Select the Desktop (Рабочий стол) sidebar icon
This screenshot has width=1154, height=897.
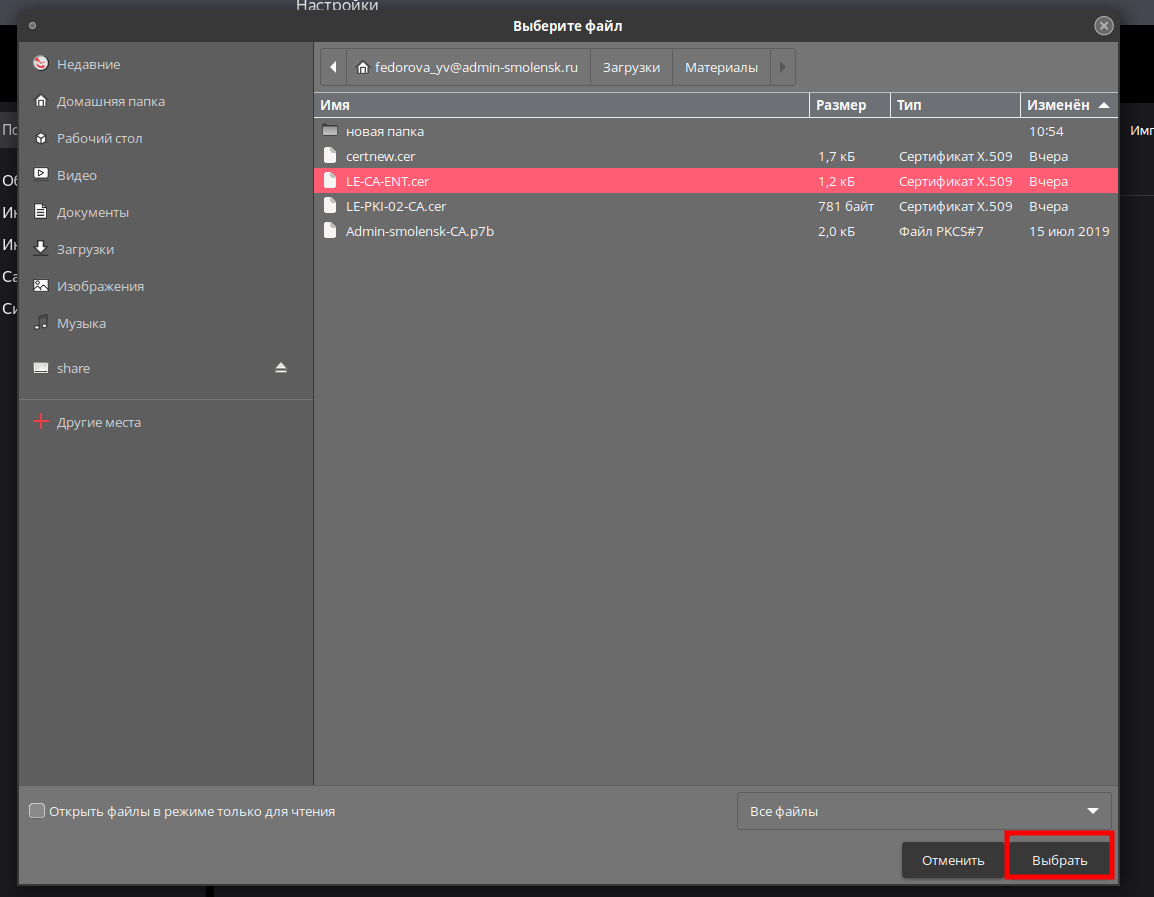pyautogui.click(x=41, y=138)
